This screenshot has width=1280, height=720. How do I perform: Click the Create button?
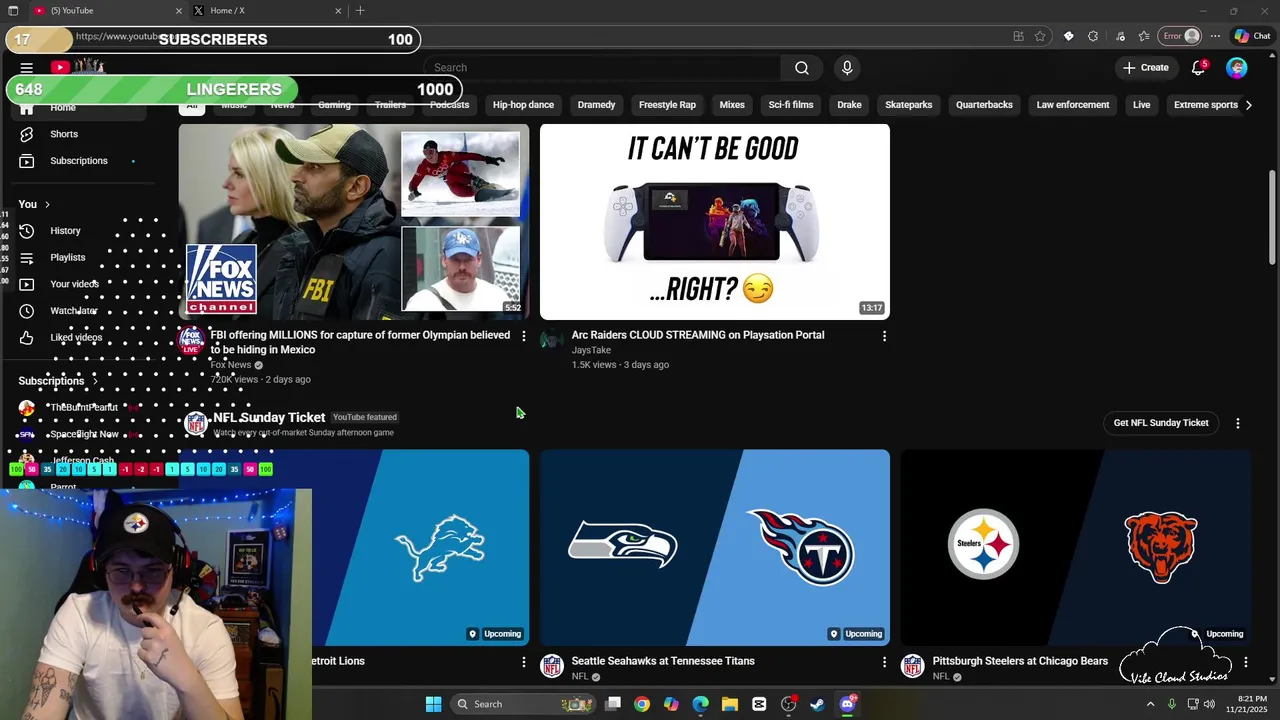(x=1145, y=68)
